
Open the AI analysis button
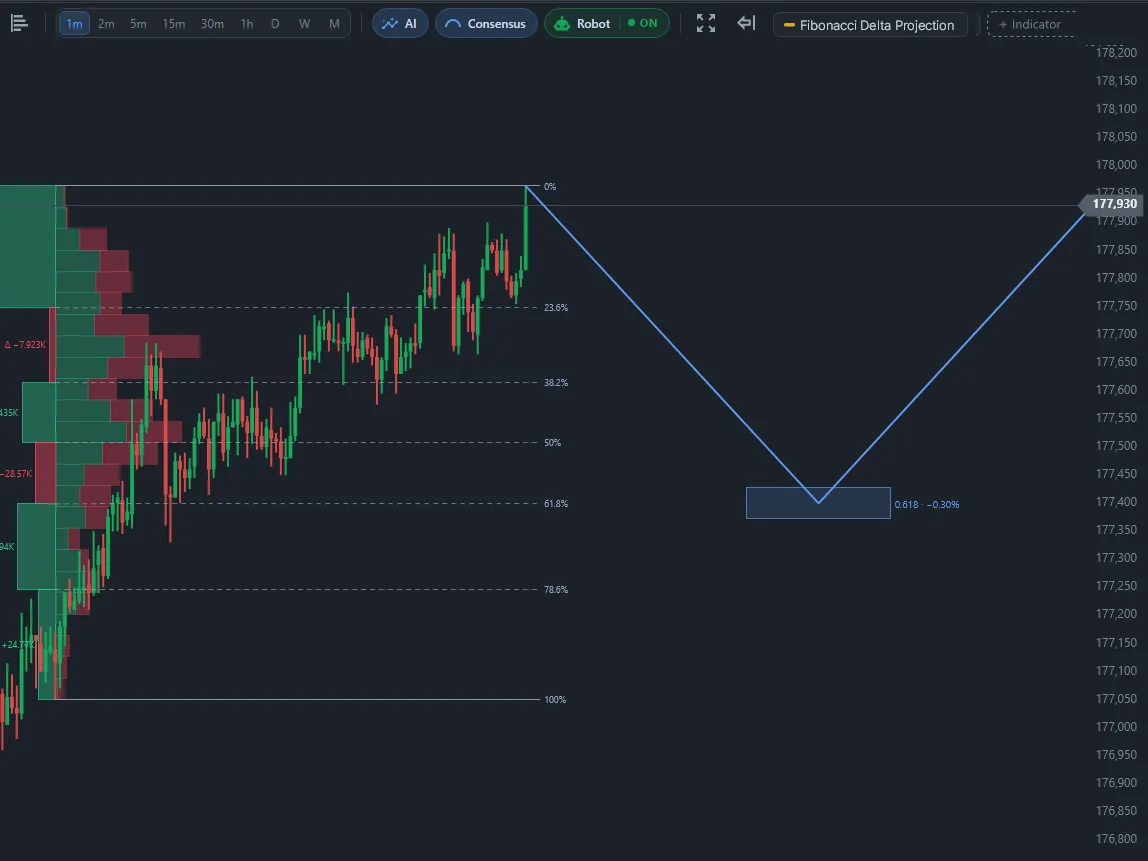(400, 23)
